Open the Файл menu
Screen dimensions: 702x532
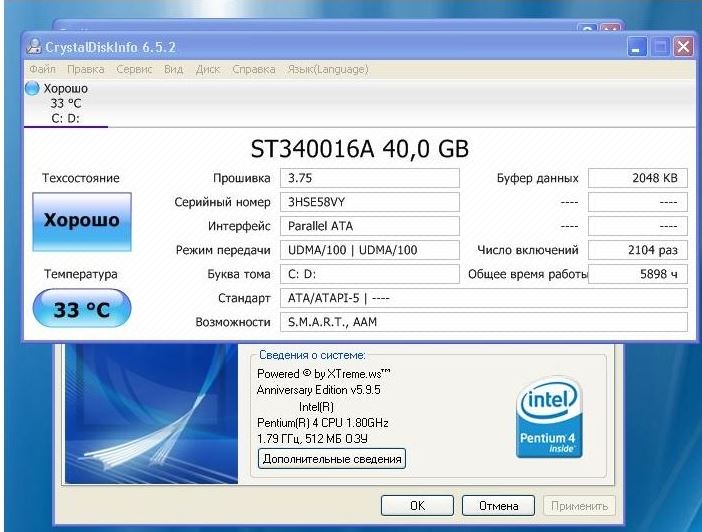[x=43, y=69]
